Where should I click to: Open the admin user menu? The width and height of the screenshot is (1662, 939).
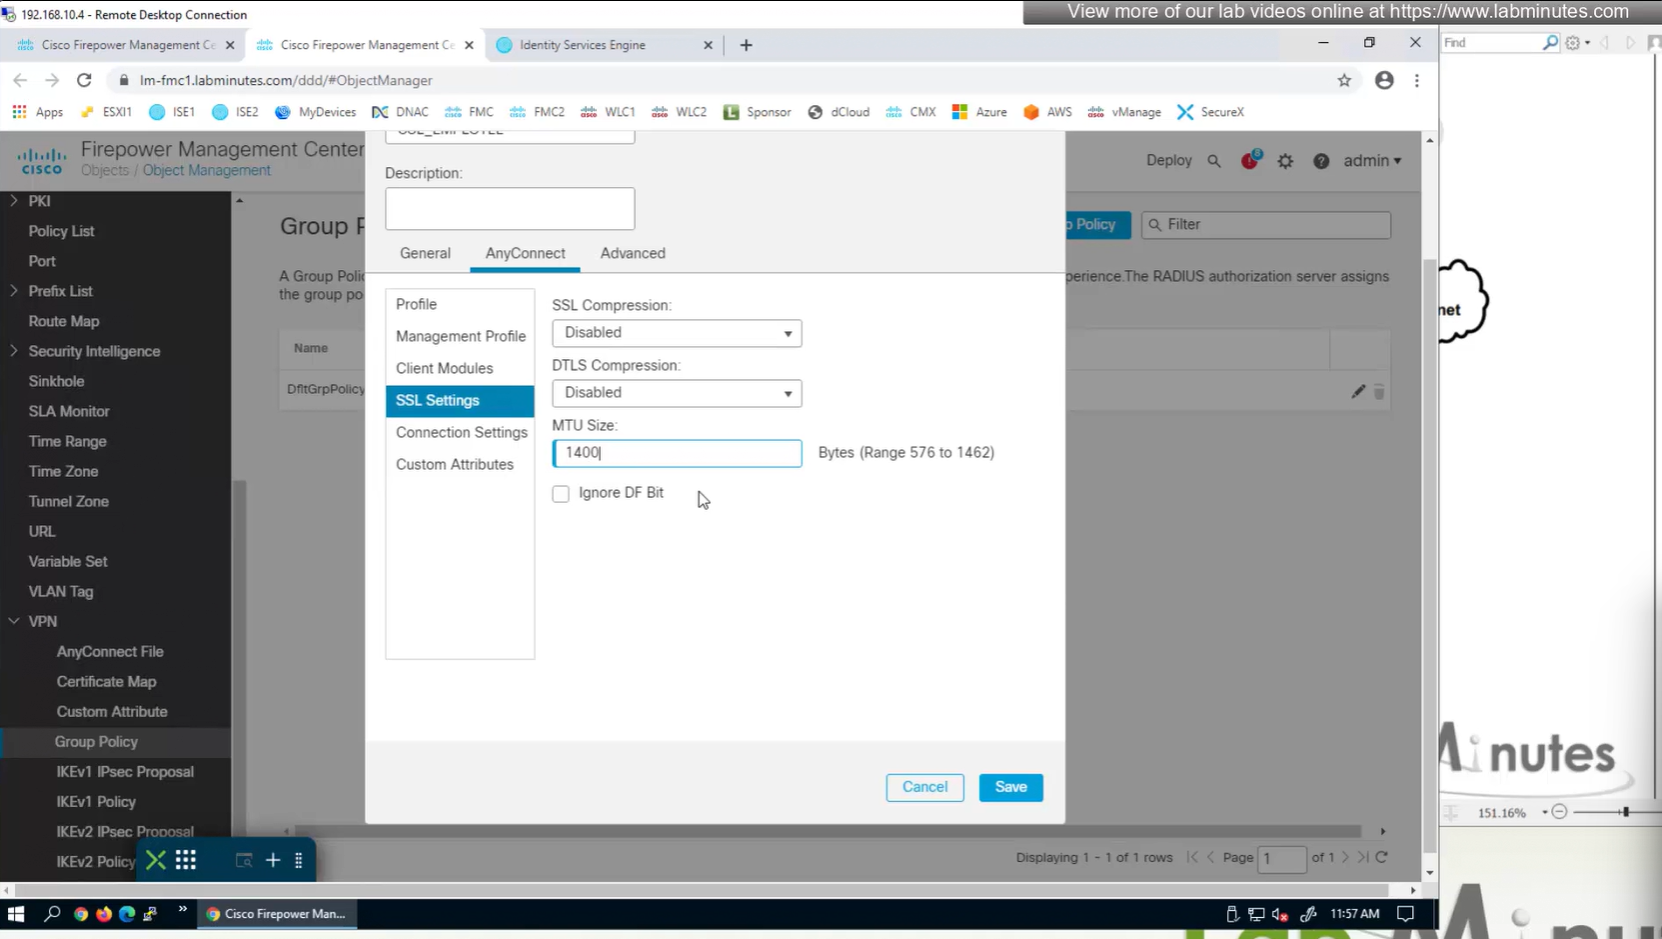(x=1371, y=161)
